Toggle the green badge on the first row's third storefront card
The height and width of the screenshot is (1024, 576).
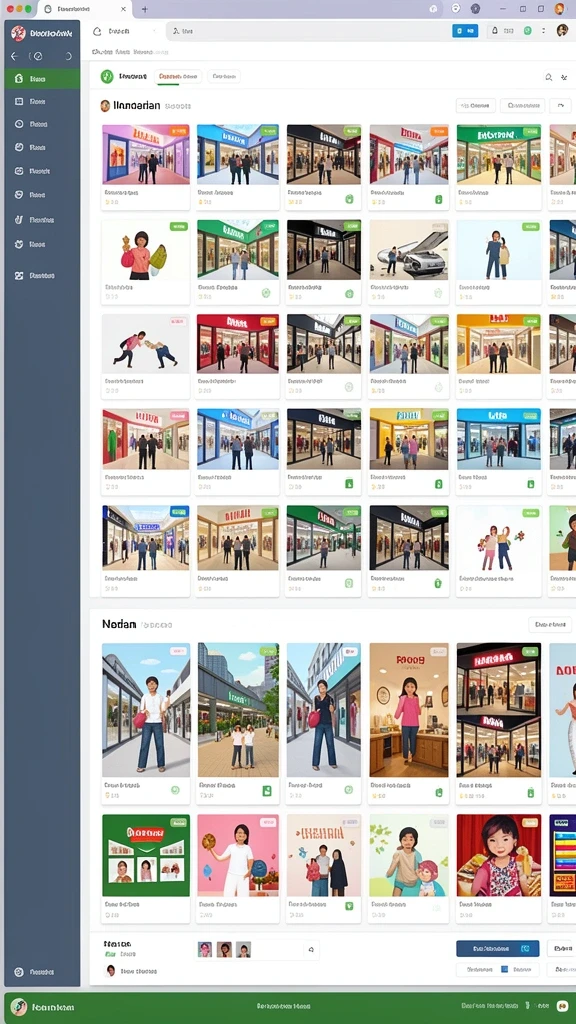pos(352,131)
